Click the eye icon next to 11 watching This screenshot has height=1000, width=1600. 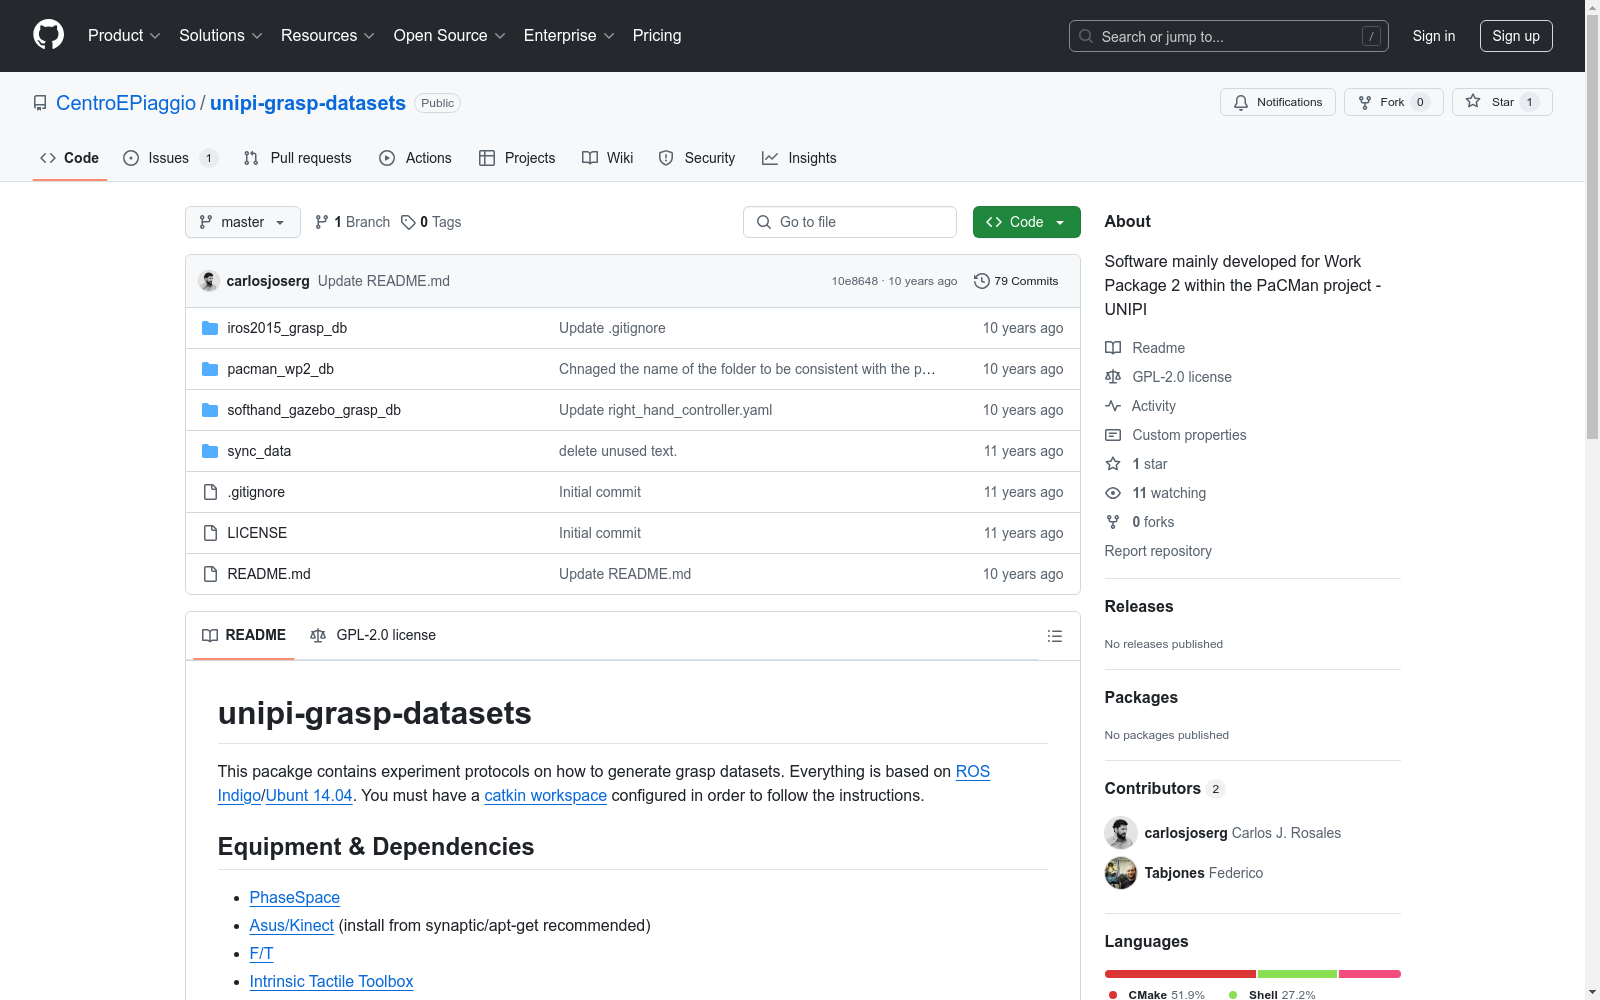pos(1113,493)
